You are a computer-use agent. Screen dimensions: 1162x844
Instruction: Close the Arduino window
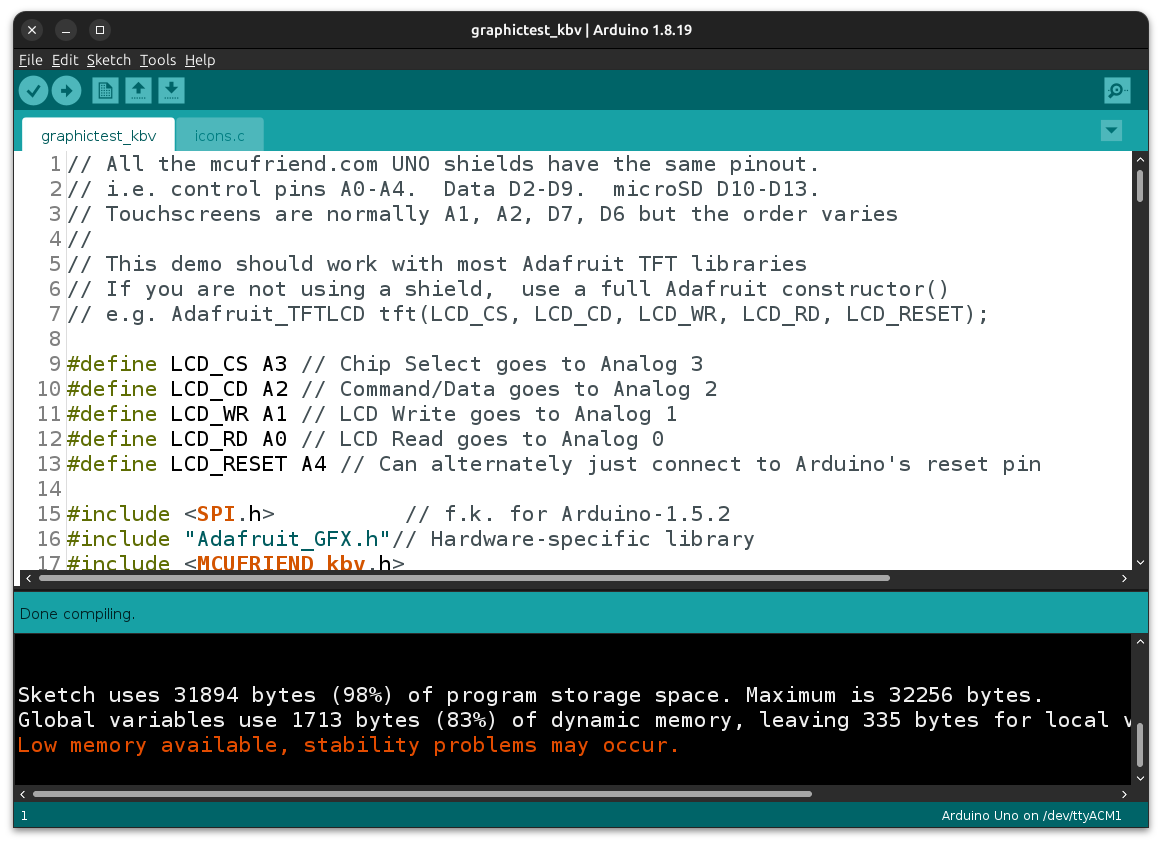tap(32, 30)
